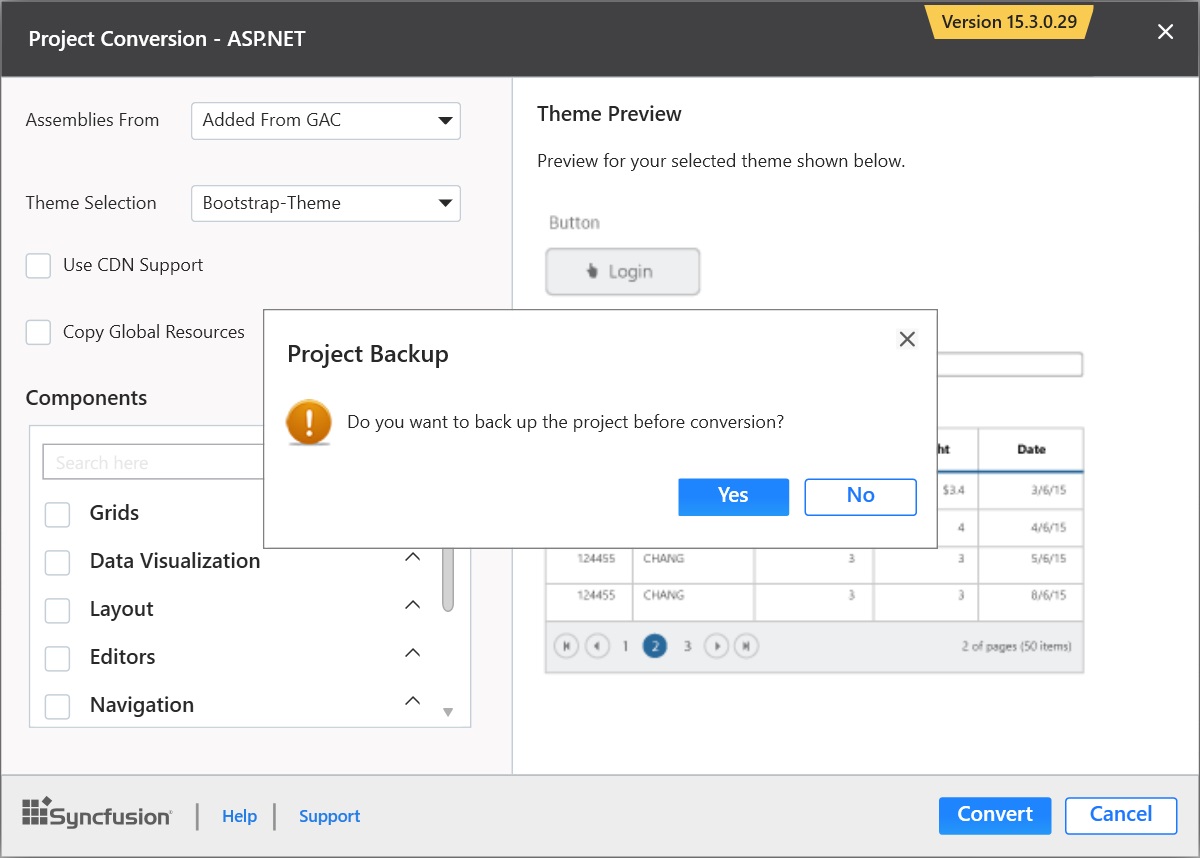Open the Help link
The width and height of the screenshot is (1200, 858).
tap(239, 816)
